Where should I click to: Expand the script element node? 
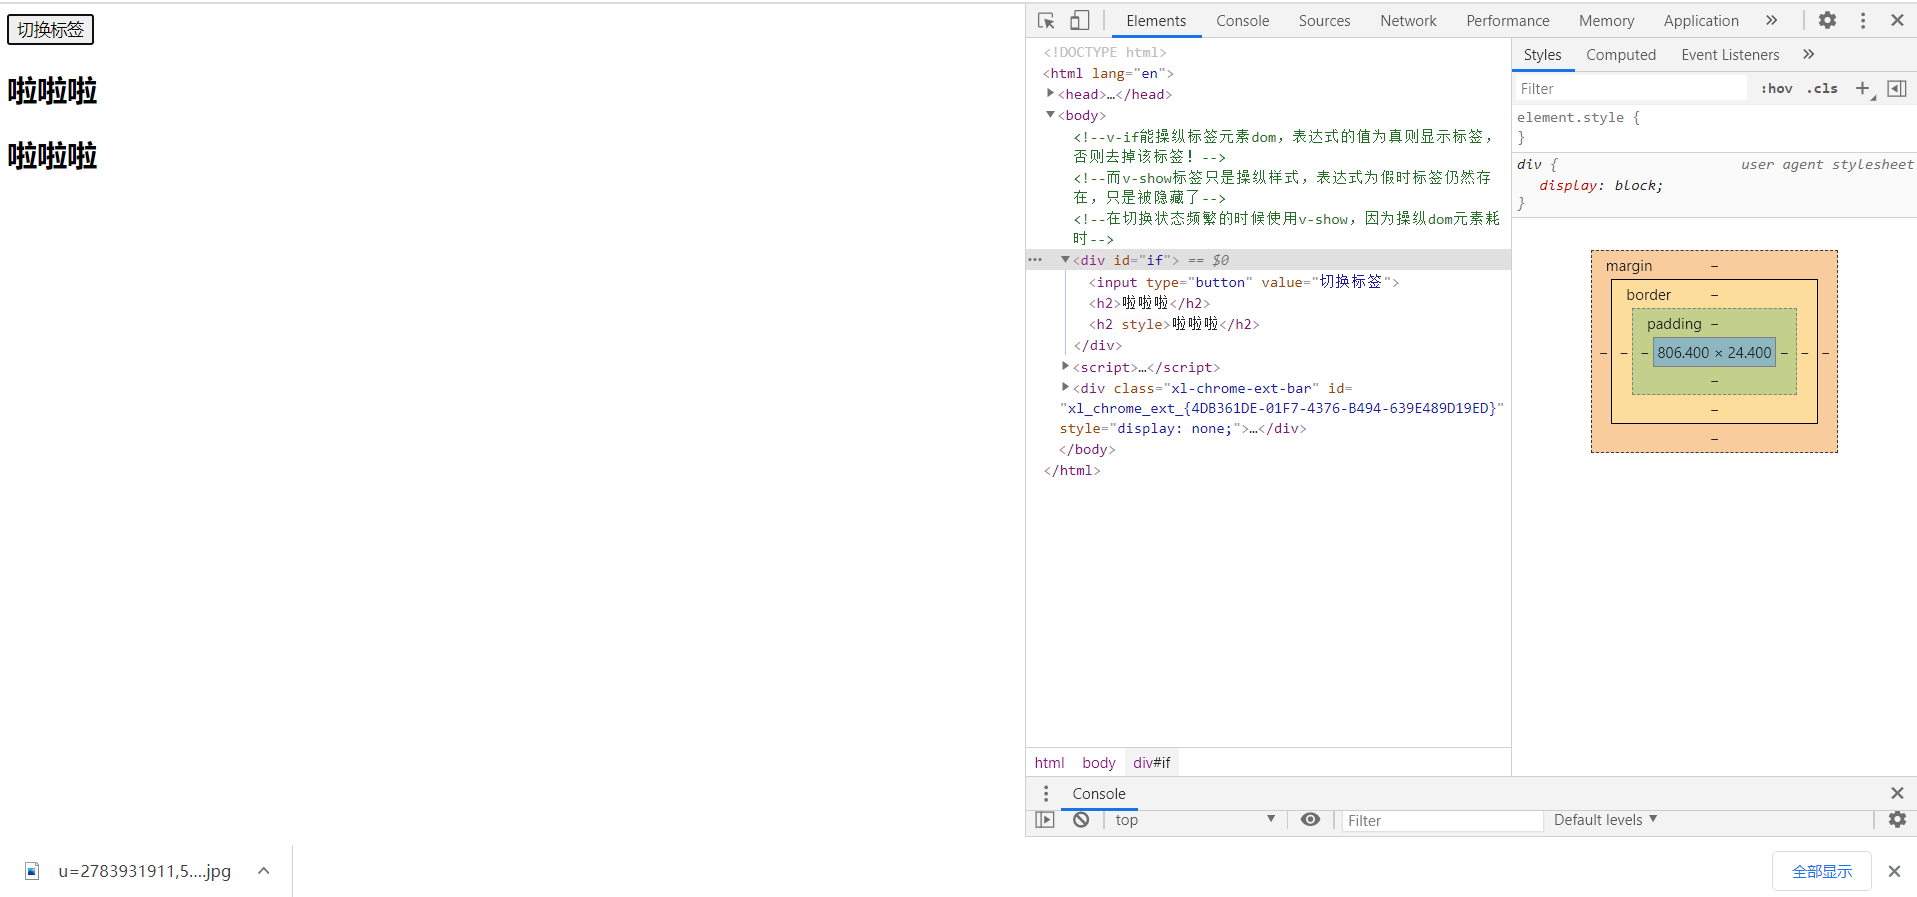click(x=1065, y=366)
